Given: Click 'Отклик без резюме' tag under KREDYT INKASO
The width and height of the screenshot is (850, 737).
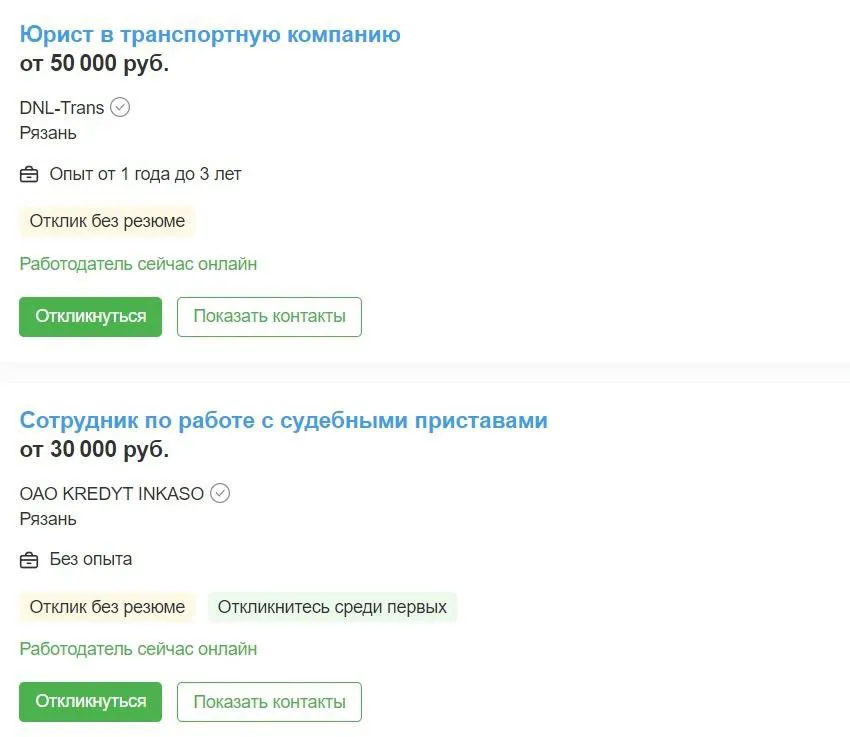Looking at the screenshot, I should pos(107,607).
